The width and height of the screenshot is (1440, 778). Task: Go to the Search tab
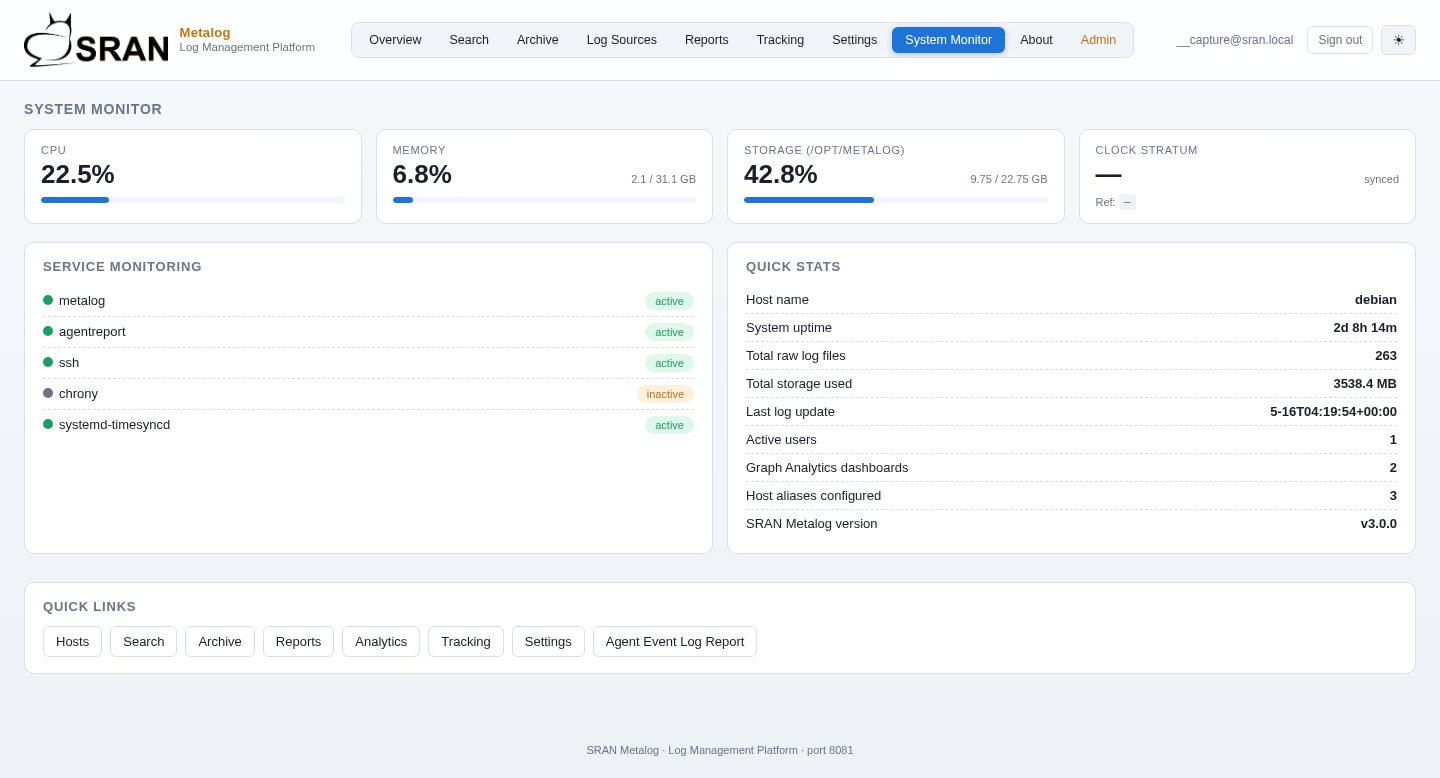coord(469,40)
